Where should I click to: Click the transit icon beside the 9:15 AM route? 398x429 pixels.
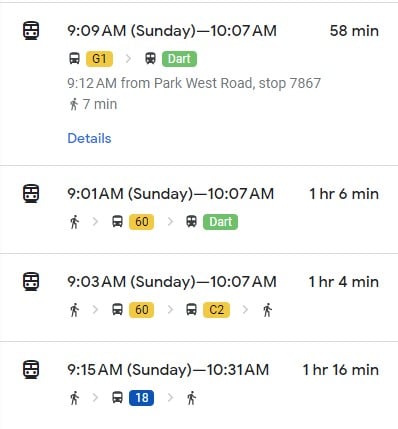tap(31, 370)
